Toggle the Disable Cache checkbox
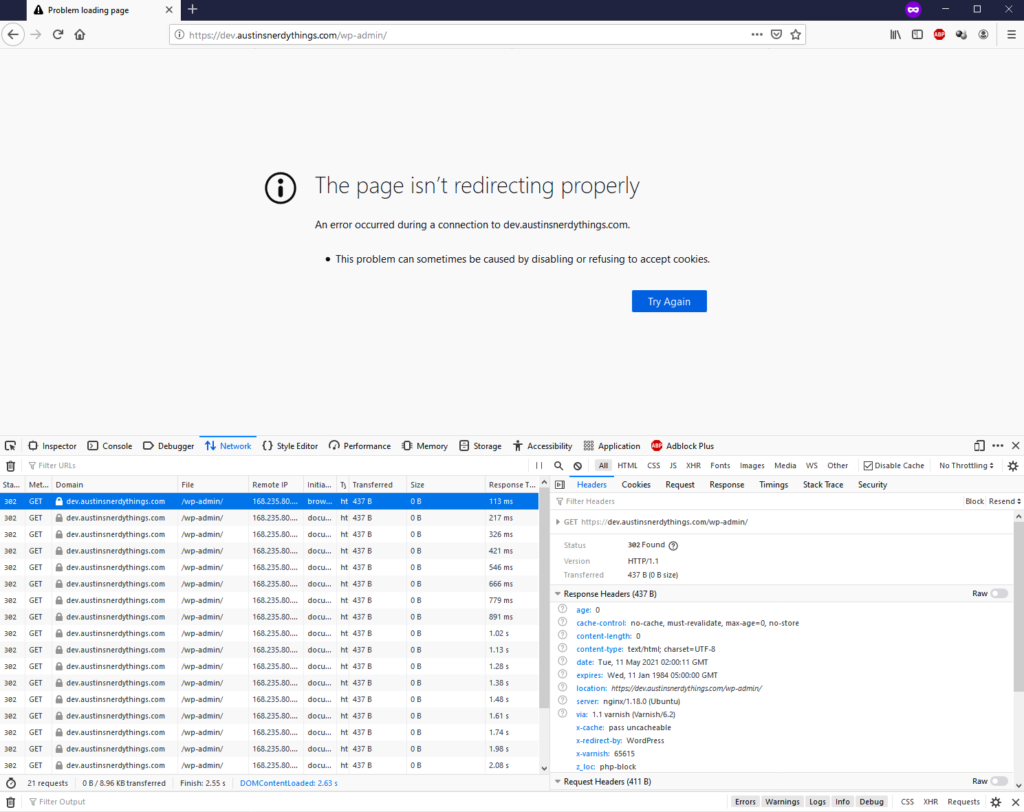 [x=868, y=466]
